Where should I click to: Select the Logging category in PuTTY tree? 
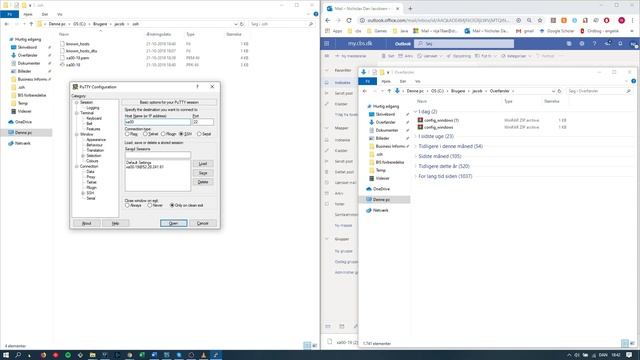point(93,108)
